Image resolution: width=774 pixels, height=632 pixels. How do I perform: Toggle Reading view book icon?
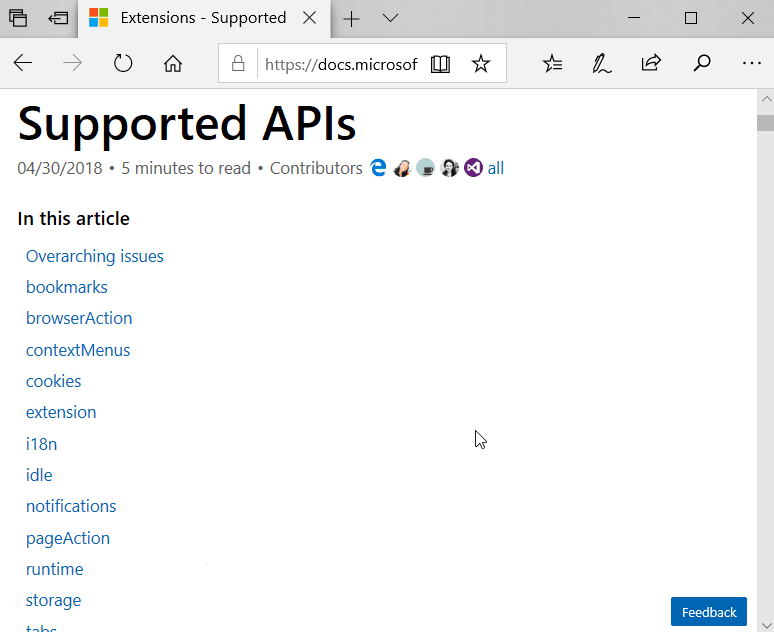(440, 64)
